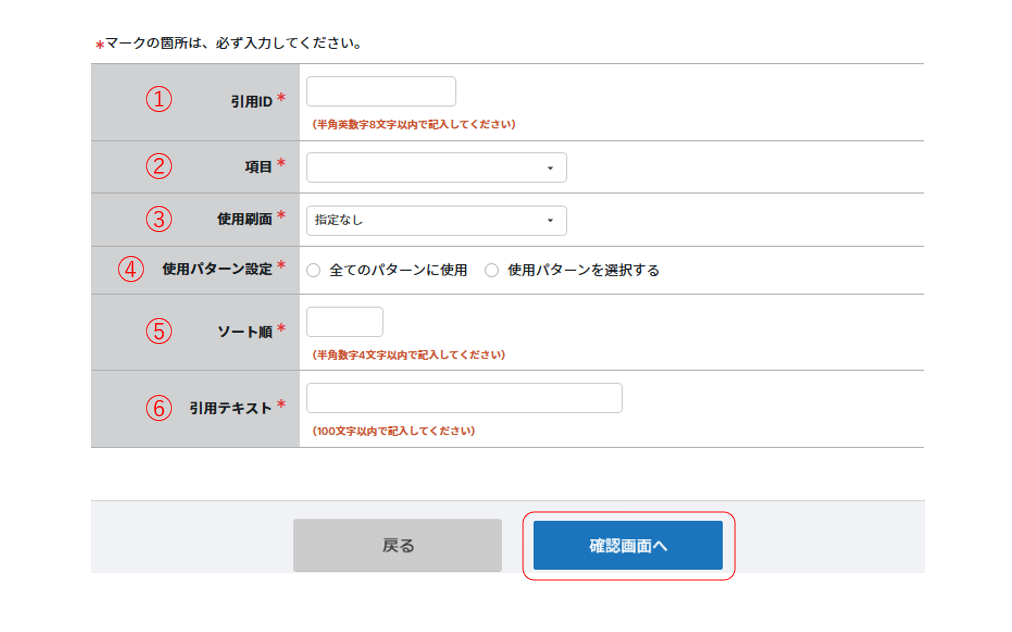
Task: Select the 全てのパターンに使用 radio button
Action: [x=314, y=270]
